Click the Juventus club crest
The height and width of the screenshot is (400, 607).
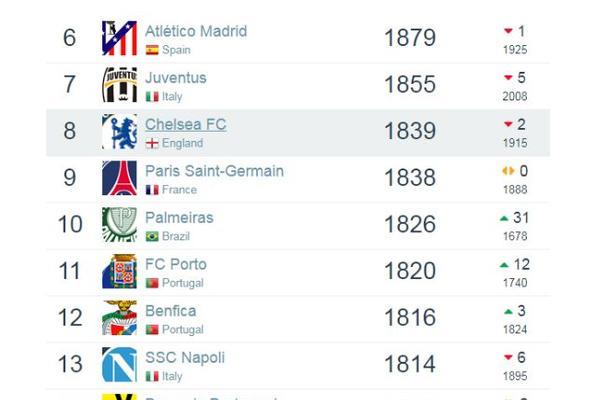(119, 85)
